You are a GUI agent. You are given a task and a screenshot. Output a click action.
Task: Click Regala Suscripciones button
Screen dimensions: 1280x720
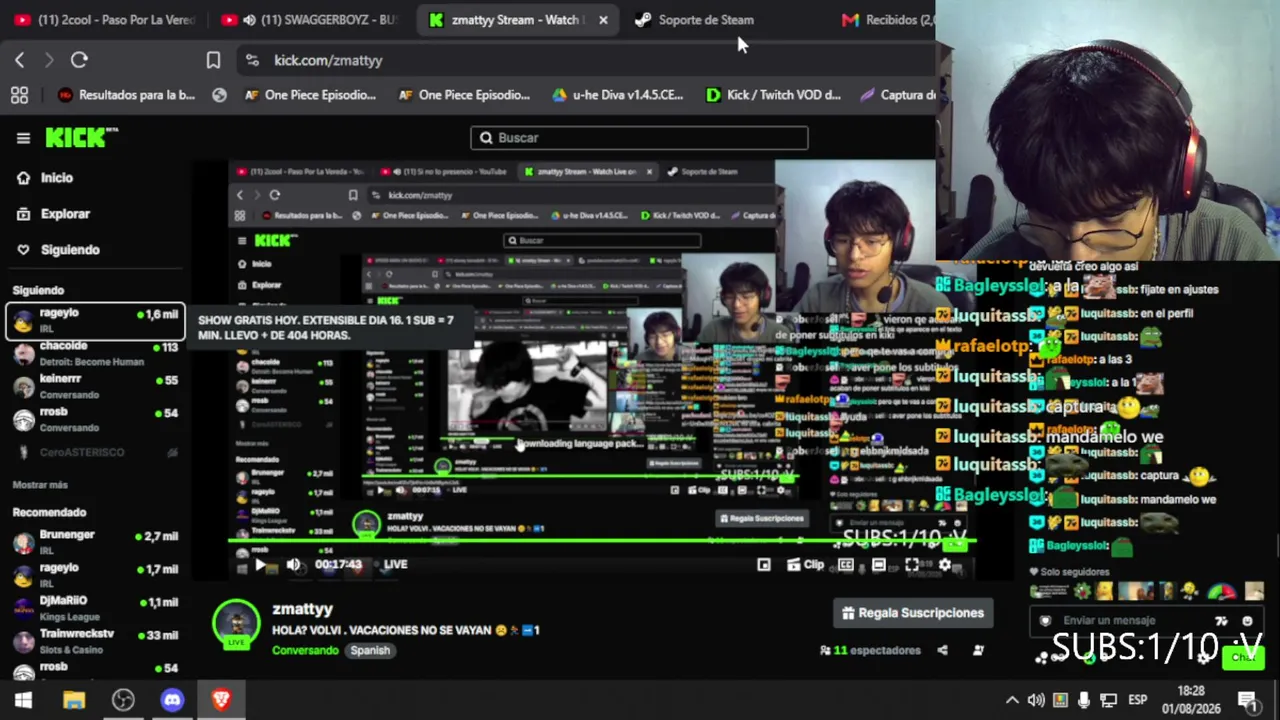point(912,613)
